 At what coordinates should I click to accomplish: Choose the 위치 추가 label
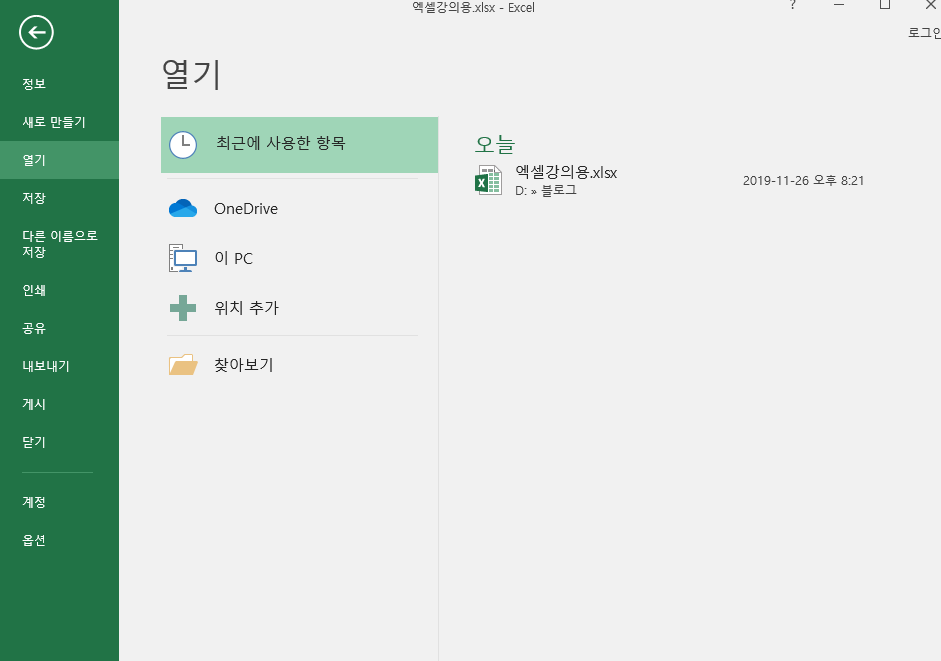(247, 308)
